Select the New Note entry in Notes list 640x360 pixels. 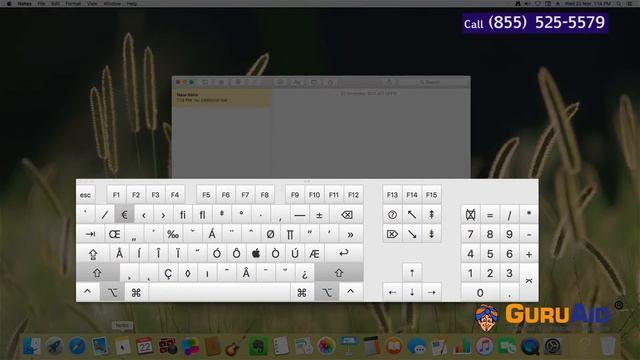[222, 98]
